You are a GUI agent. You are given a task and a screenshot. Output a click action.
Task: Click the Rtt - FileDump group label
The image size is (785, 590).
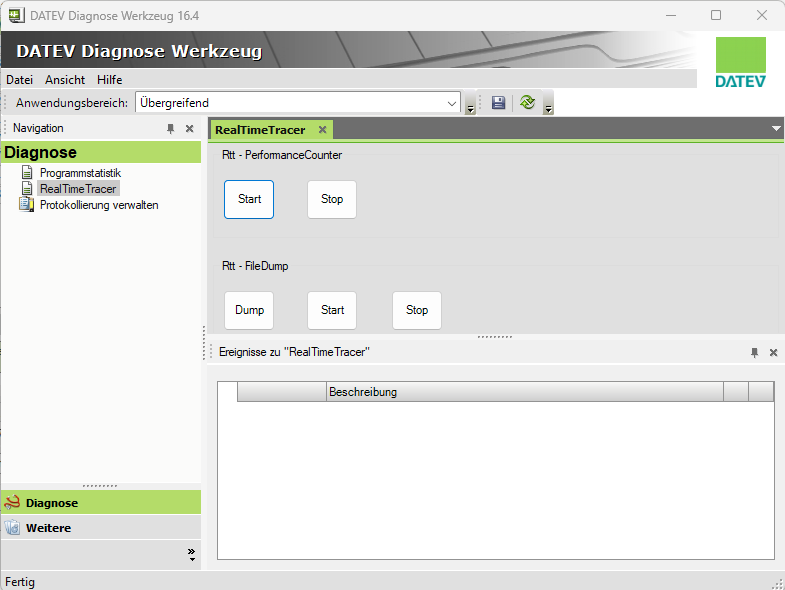point(255,266)
